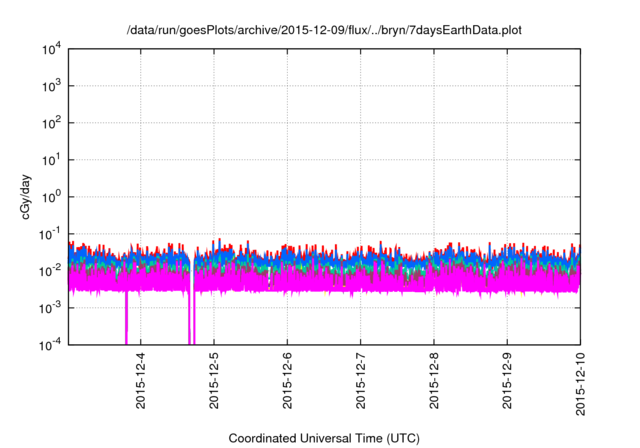Screen dimensions: 640x448
Task: Click the 2015-12-6 date tick label
Action: tap(287, 381)
